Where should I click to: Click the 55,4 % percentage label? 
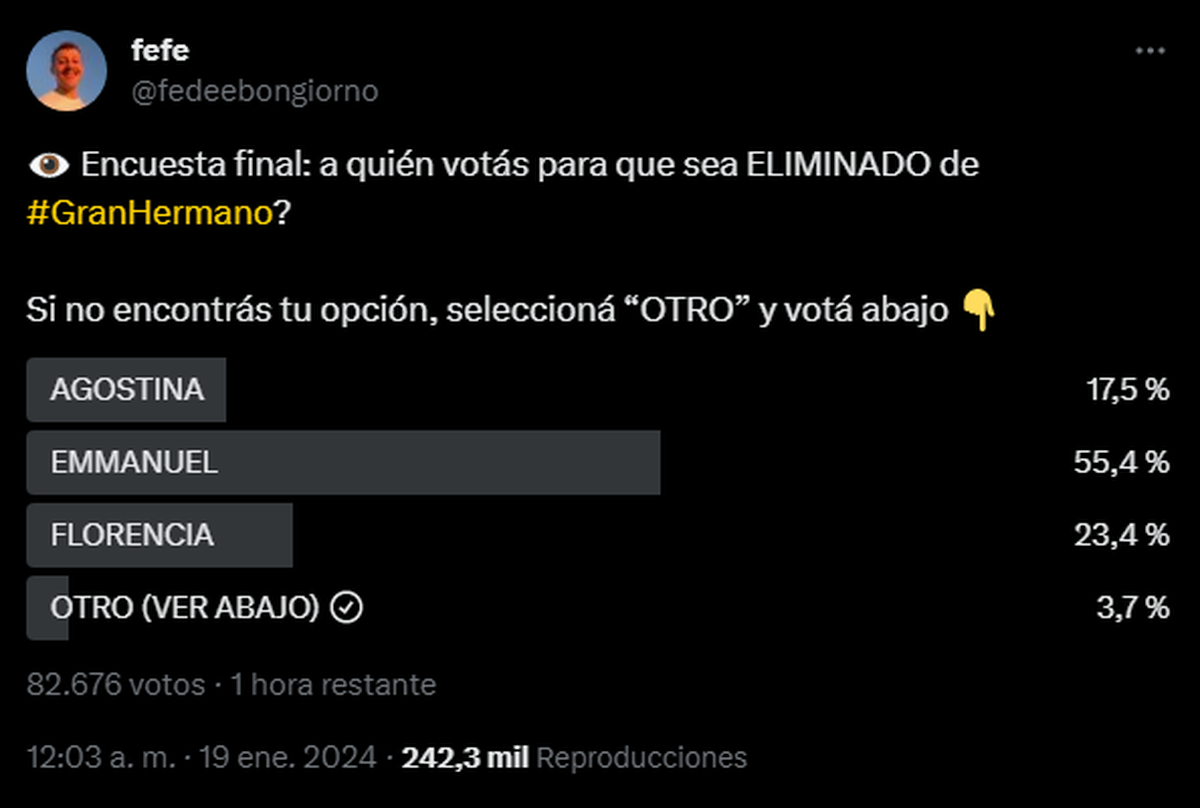coord(1125,462)
